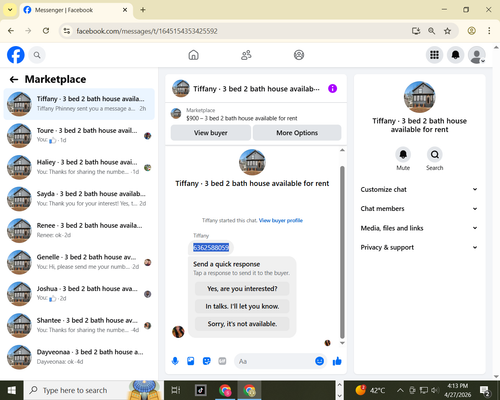Image resolution: width=500 pixels, height=400 pixels.
Task: Open Windows Start menu
Action: click(x=12, y=390)
